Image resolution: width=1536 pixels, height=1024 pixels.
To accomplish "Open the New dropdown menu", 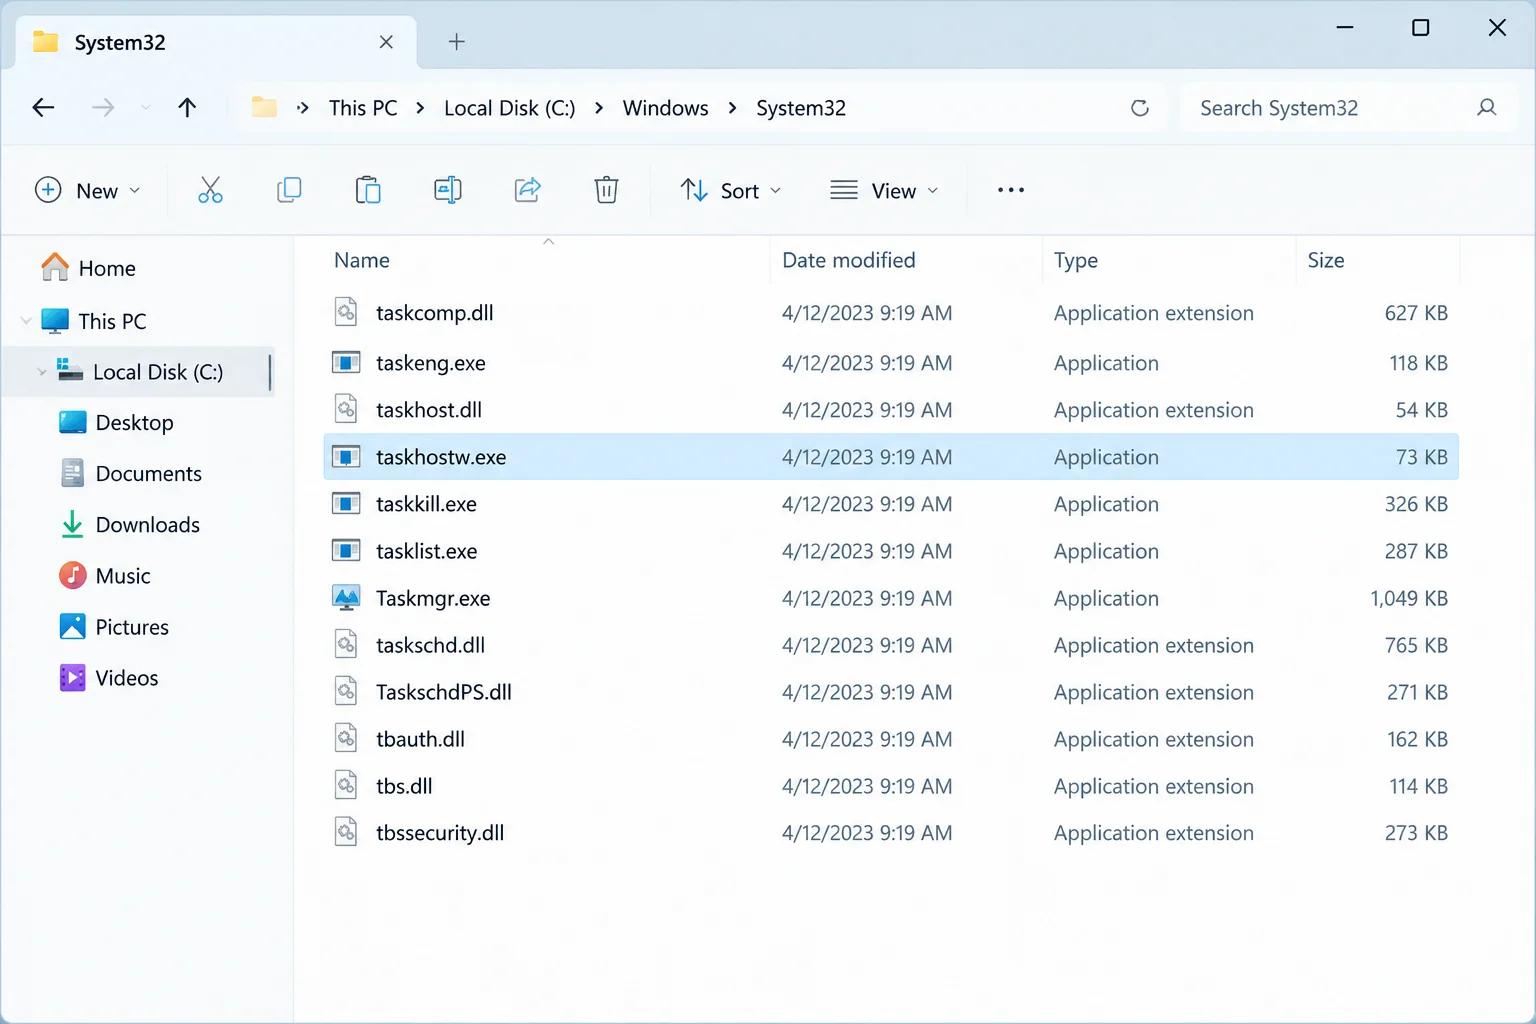I will [88, 190].
